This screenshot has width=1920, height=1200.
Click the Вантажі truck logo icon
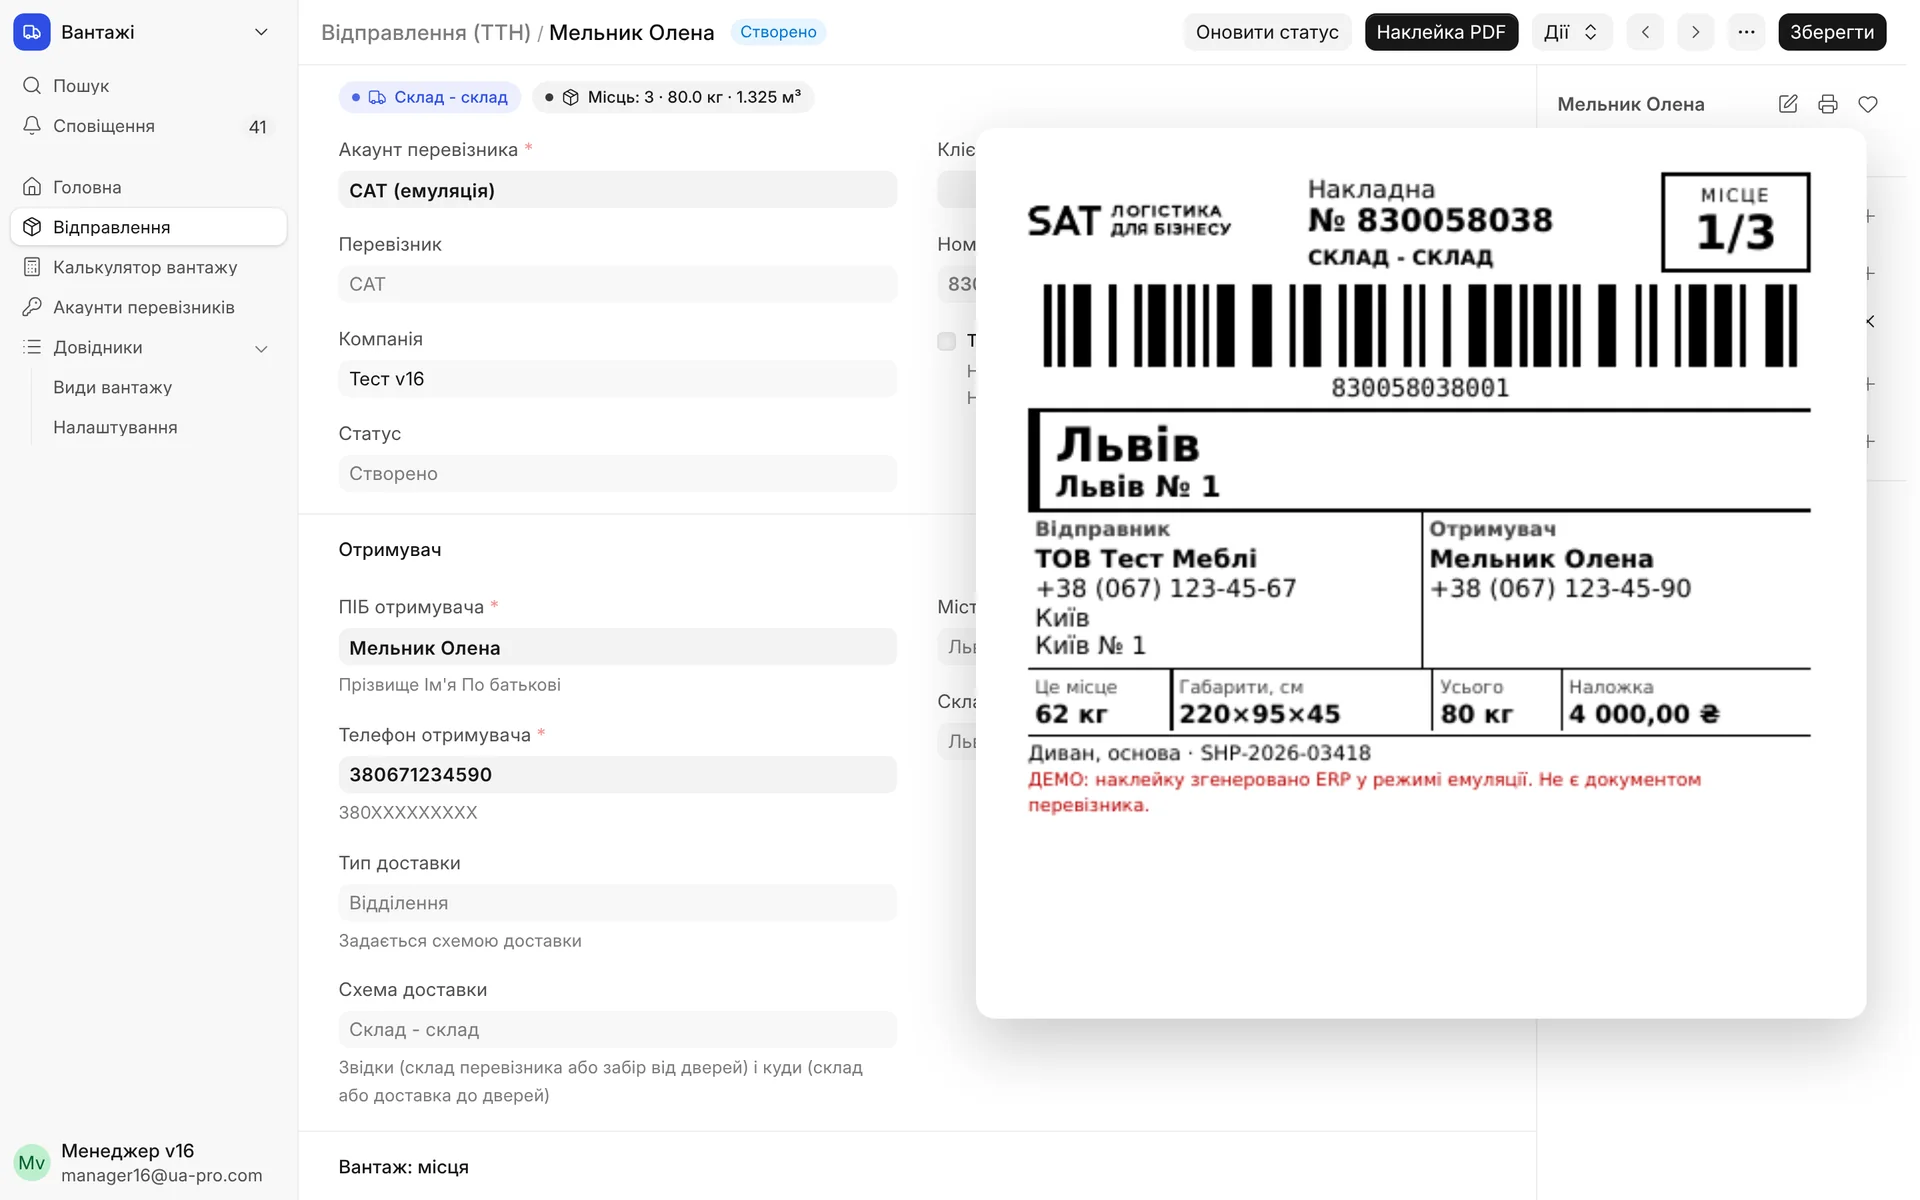[32, 32]
